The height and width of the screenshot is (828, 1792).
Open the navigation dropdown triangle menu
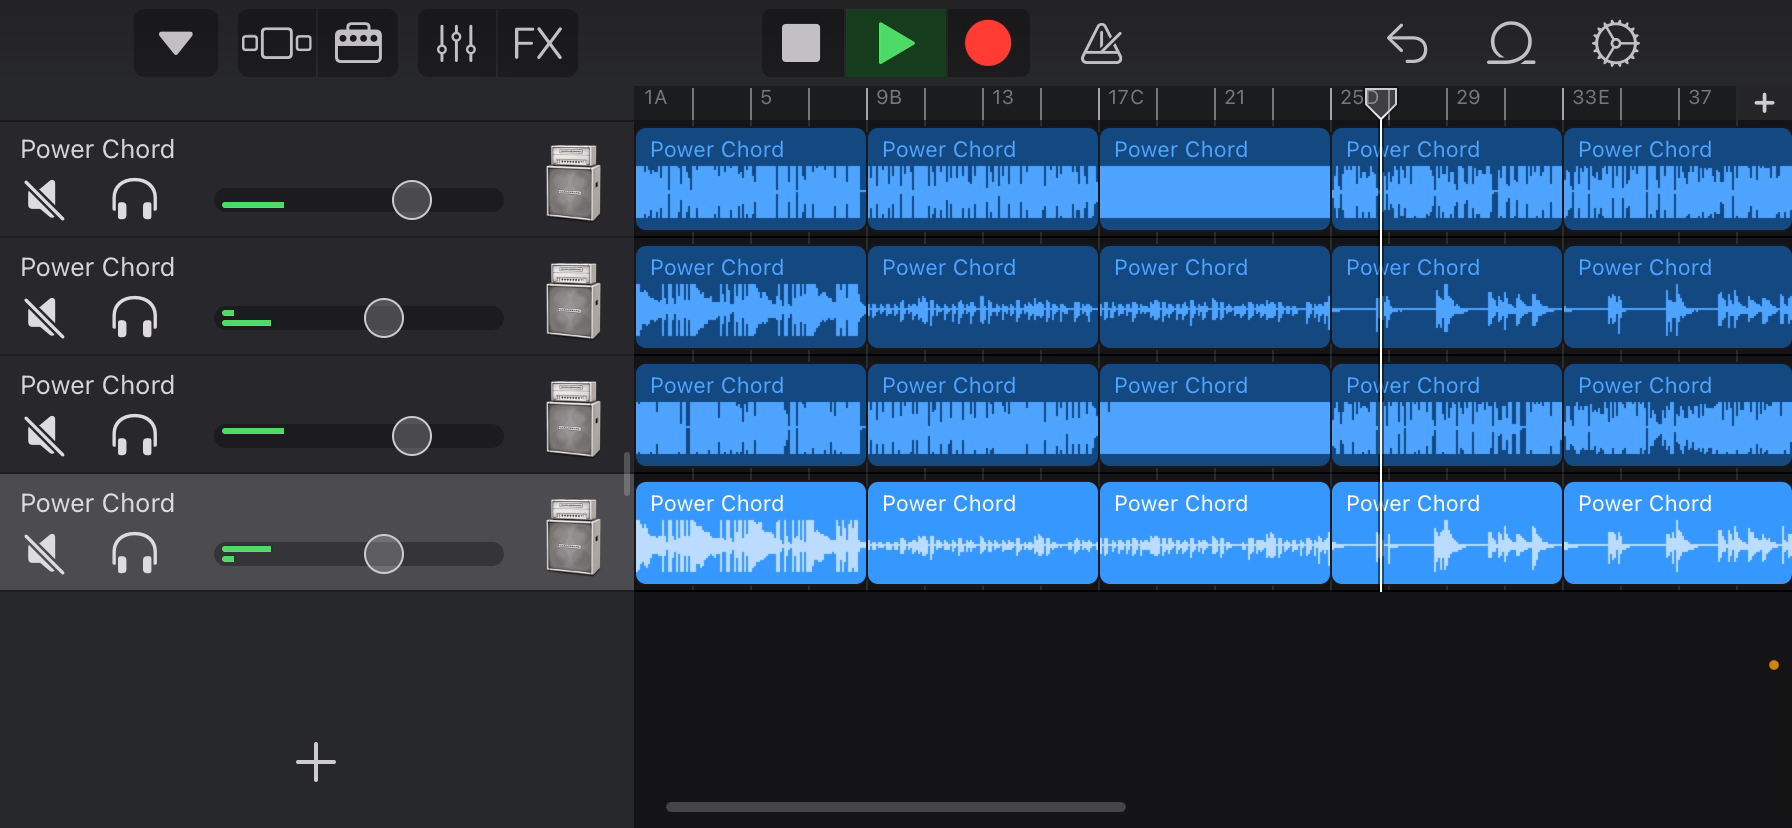click(x=176, y=43)
